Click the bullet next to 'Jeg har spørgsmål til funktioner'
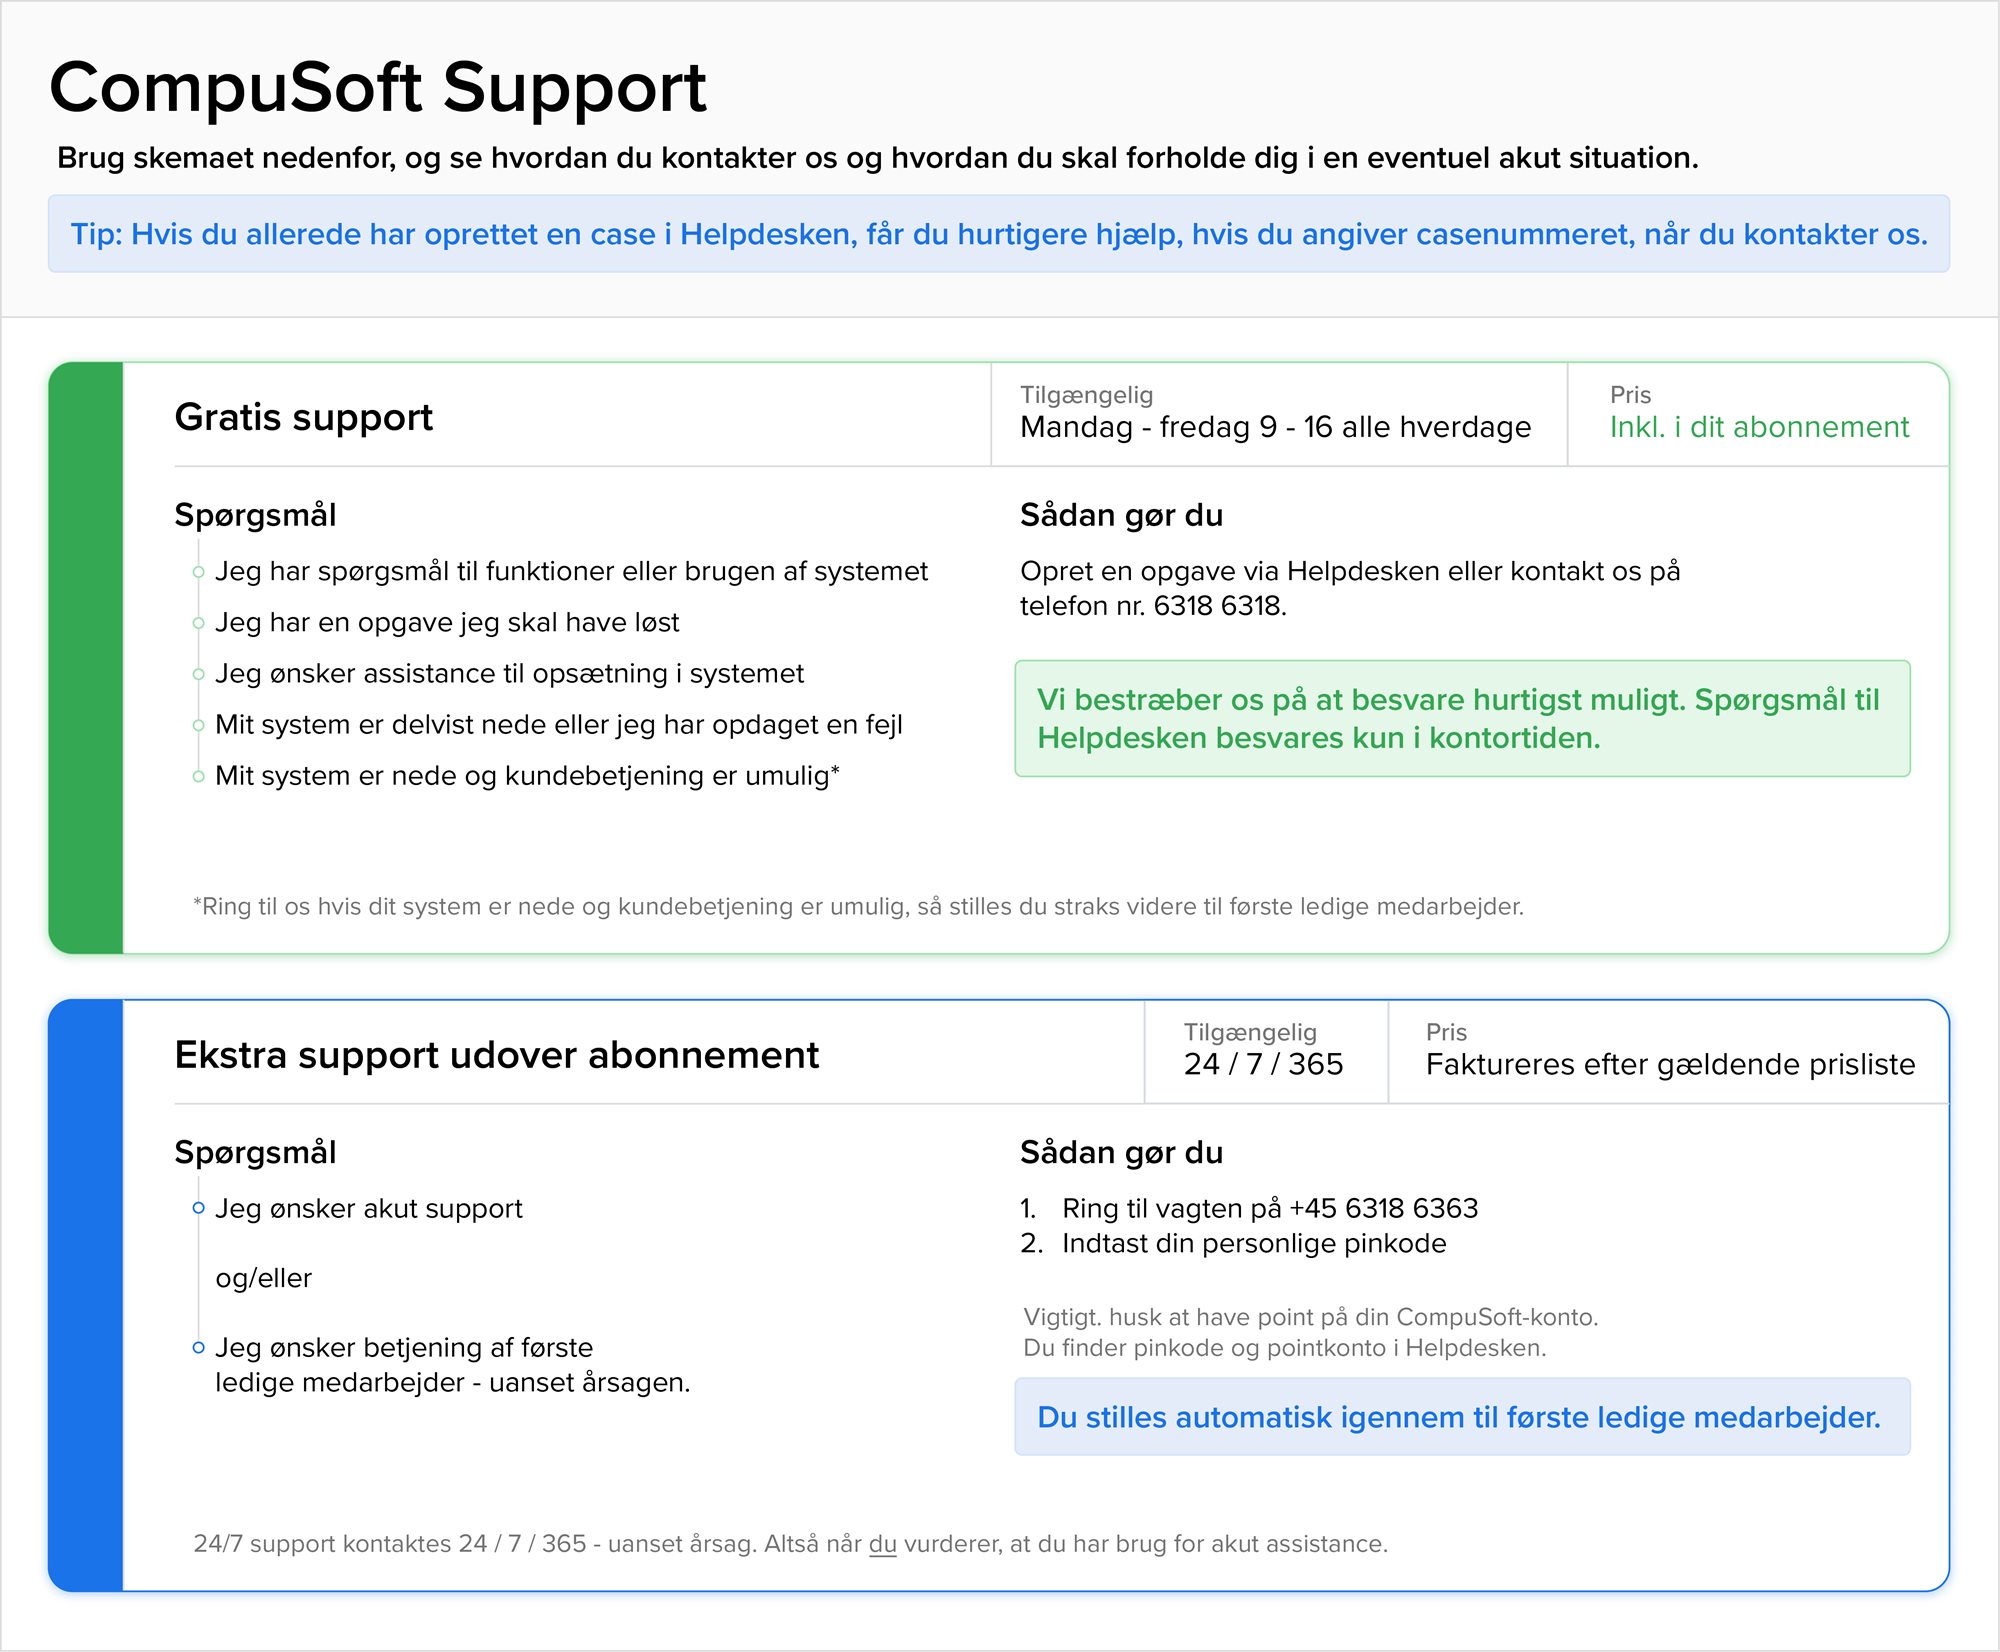The image size is (2000, 1652). coord(198,572)
